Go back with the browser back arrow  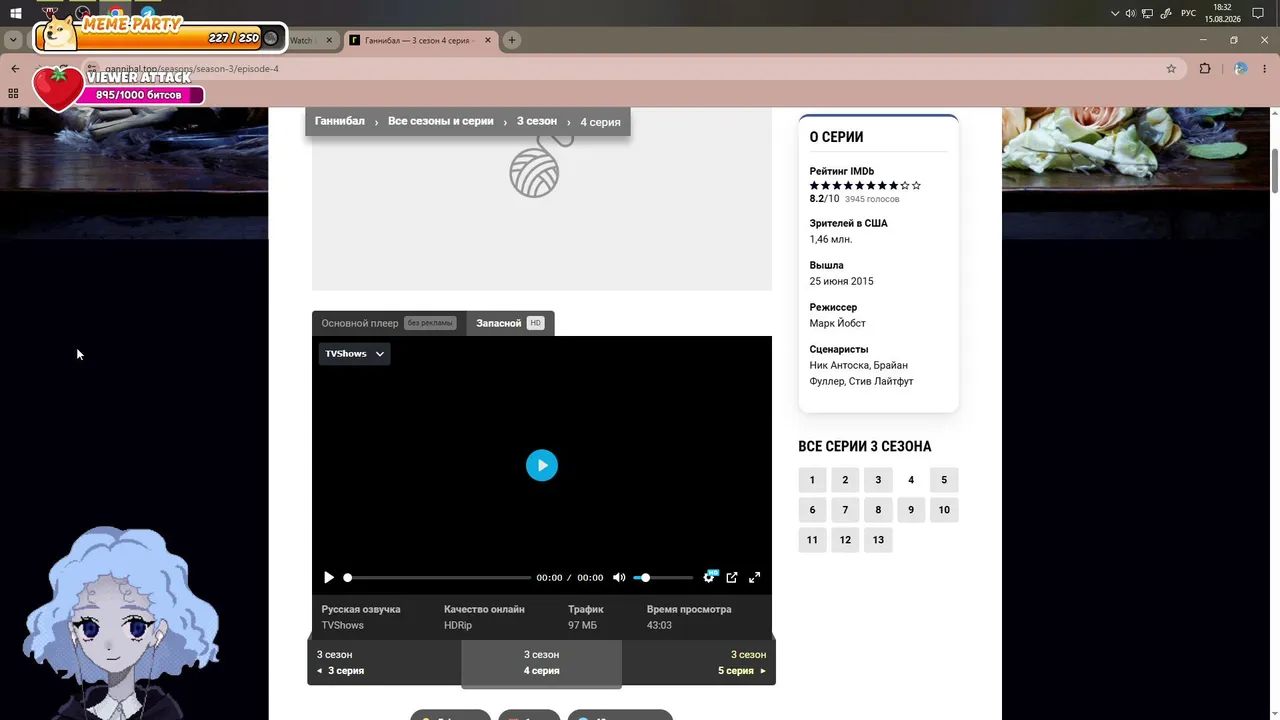[15, 69]
